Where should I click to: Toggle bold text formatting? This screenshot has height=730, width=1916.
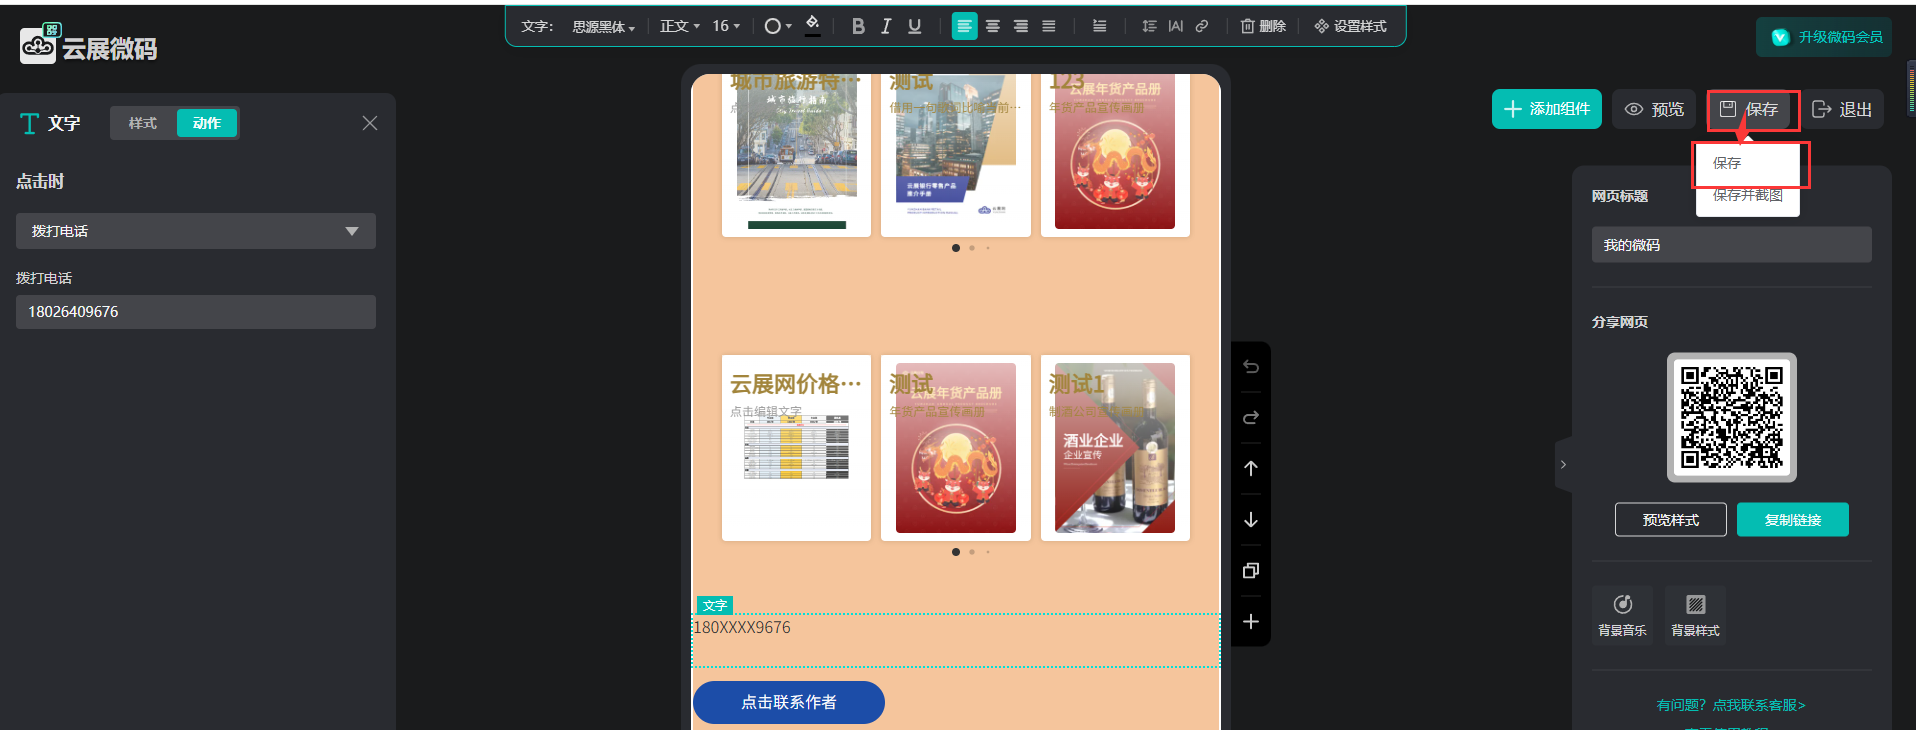point(857,27)
